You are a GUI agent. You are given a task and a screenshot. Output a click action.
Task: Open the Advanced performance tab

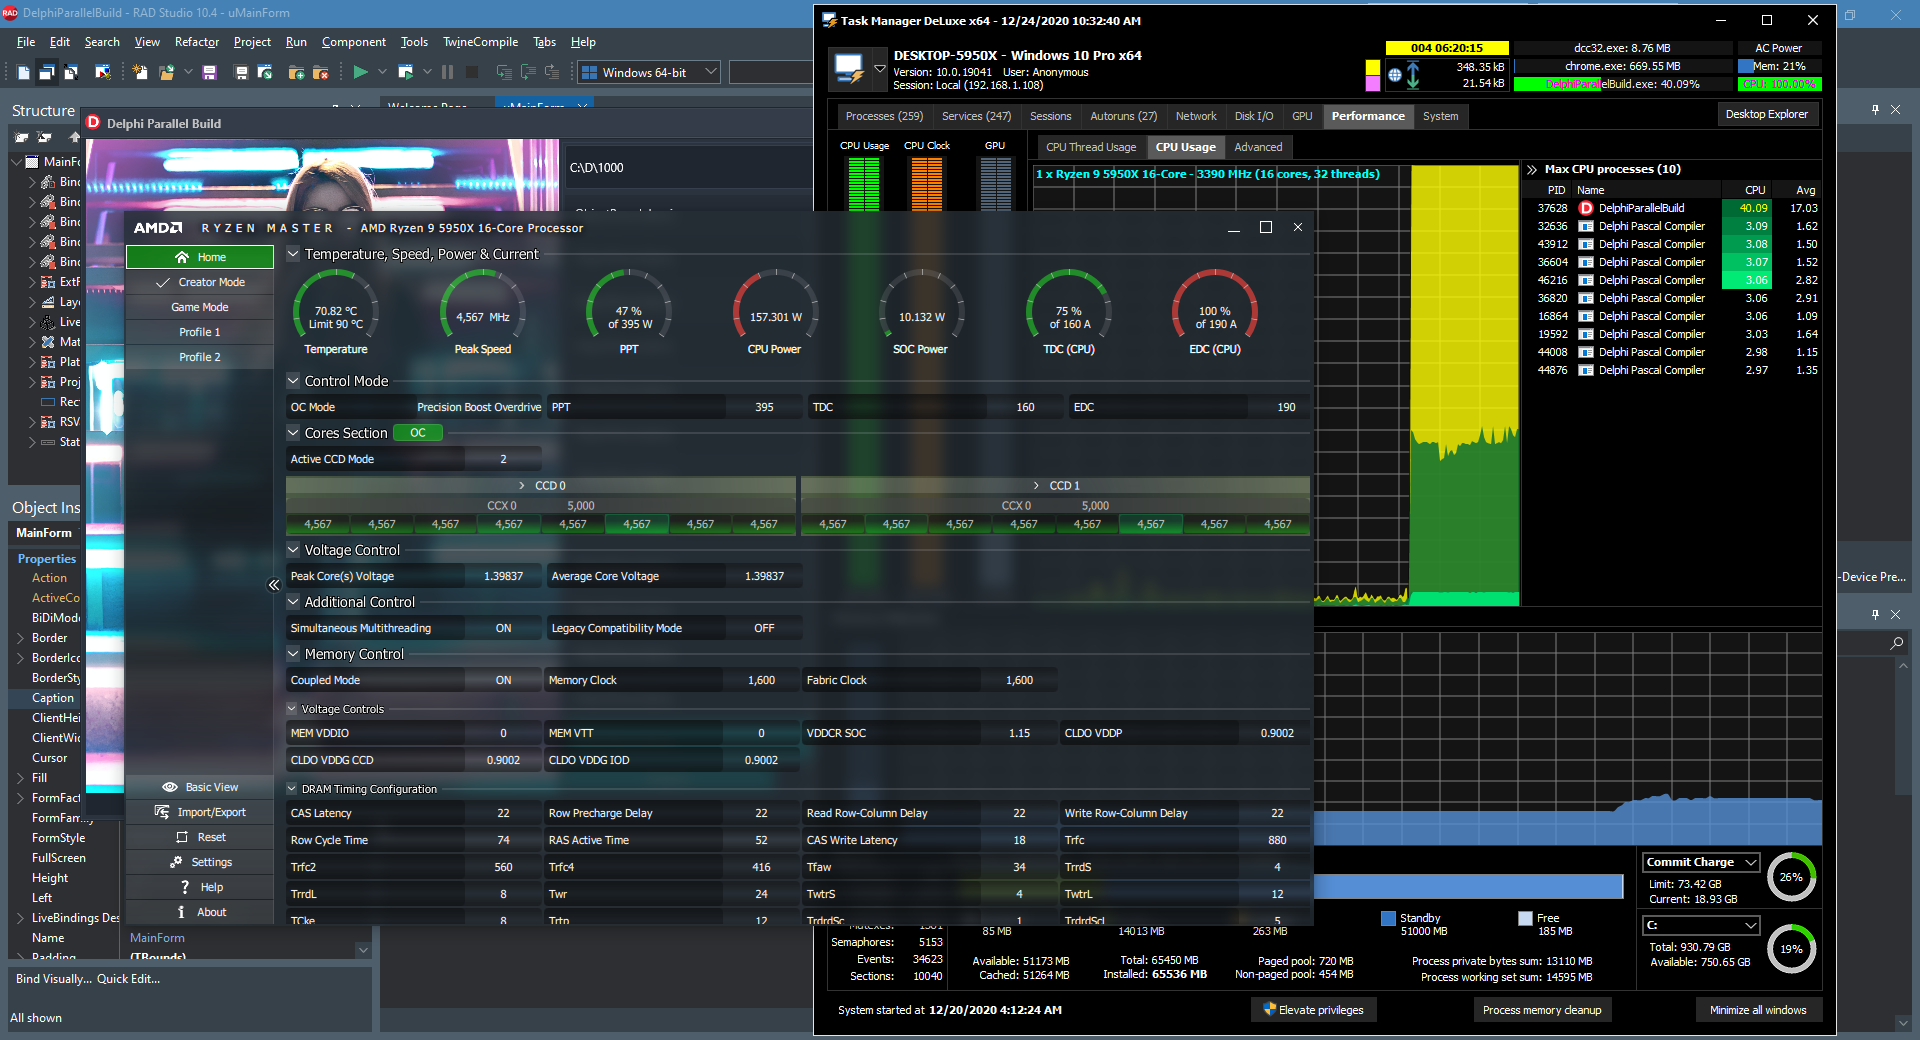[x=1258, y=147]
